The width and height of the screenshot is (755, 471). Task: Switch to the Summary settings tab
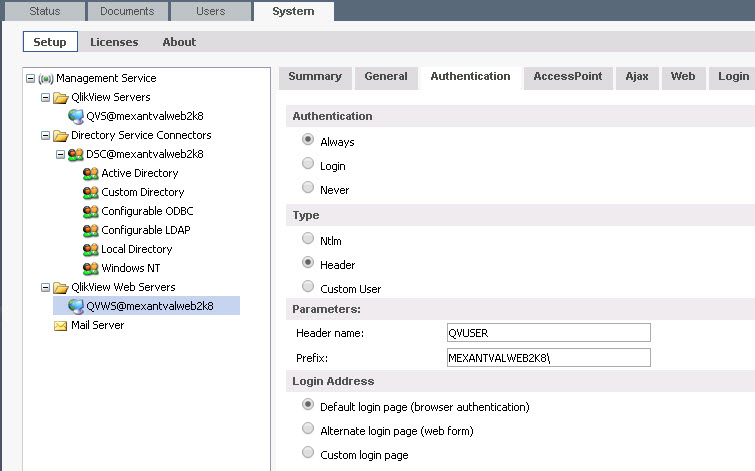click(x=315, y=77)
